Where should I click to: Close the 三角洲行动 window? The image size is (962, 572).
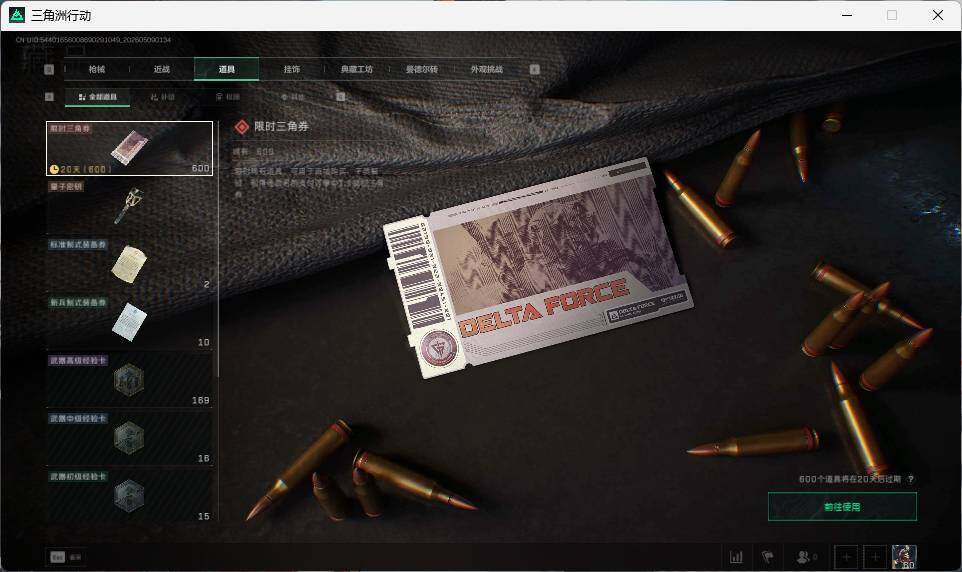[938, 15]
